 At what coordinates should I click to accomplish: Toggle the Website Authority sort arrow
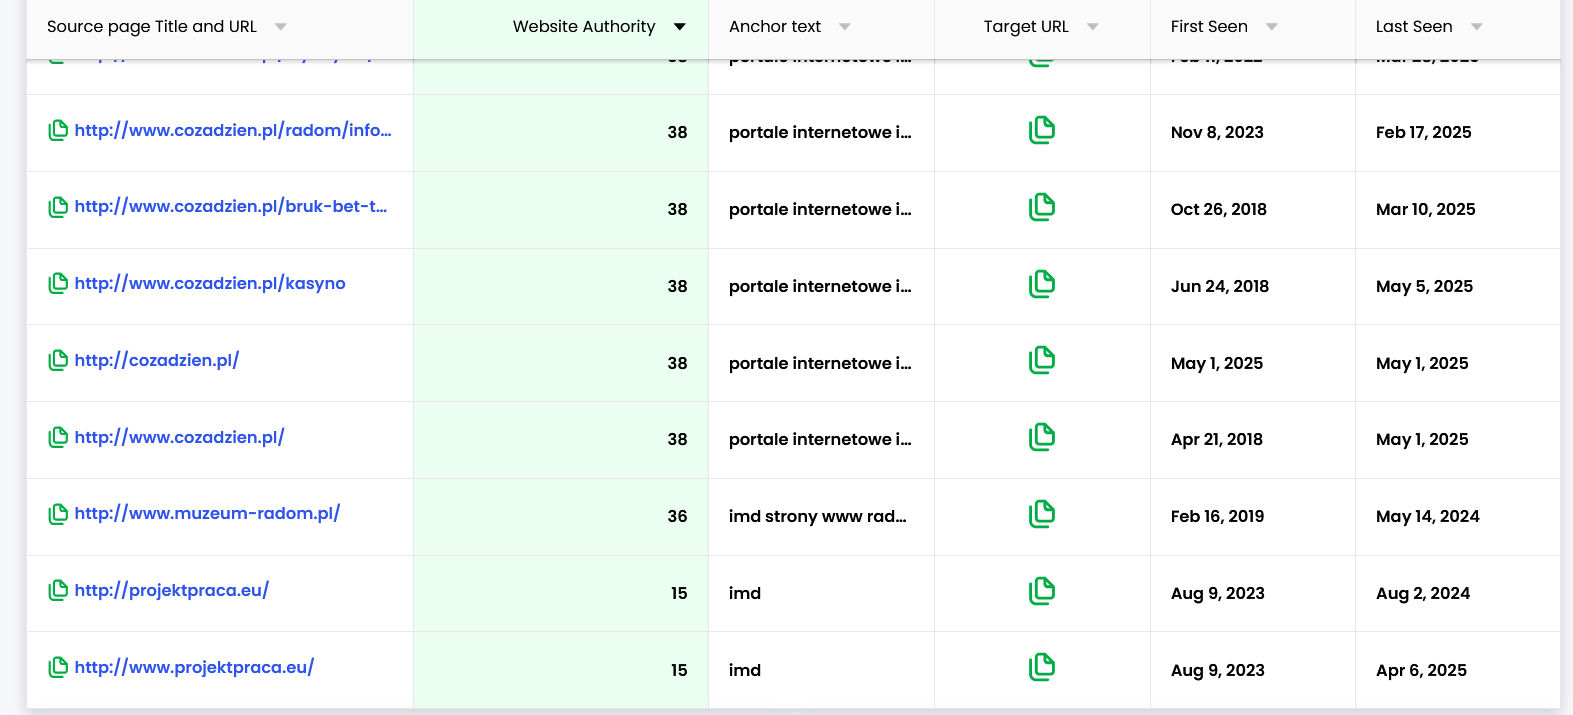coord(680,27)
